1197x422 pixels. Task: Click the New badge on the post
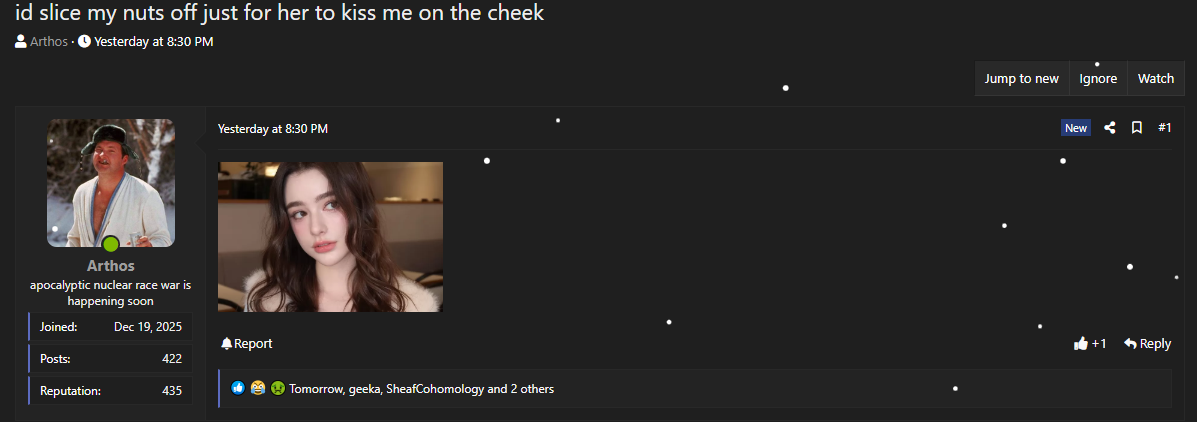pyautogui.click(x=1076, y=128)
